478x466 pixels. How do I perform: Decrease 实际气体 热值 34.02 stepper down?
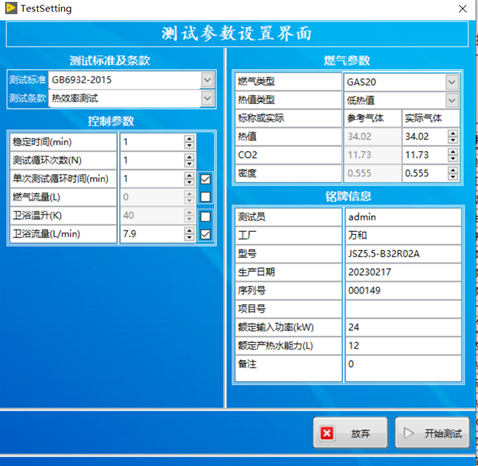pyautogui.click(x=453, y=140)
